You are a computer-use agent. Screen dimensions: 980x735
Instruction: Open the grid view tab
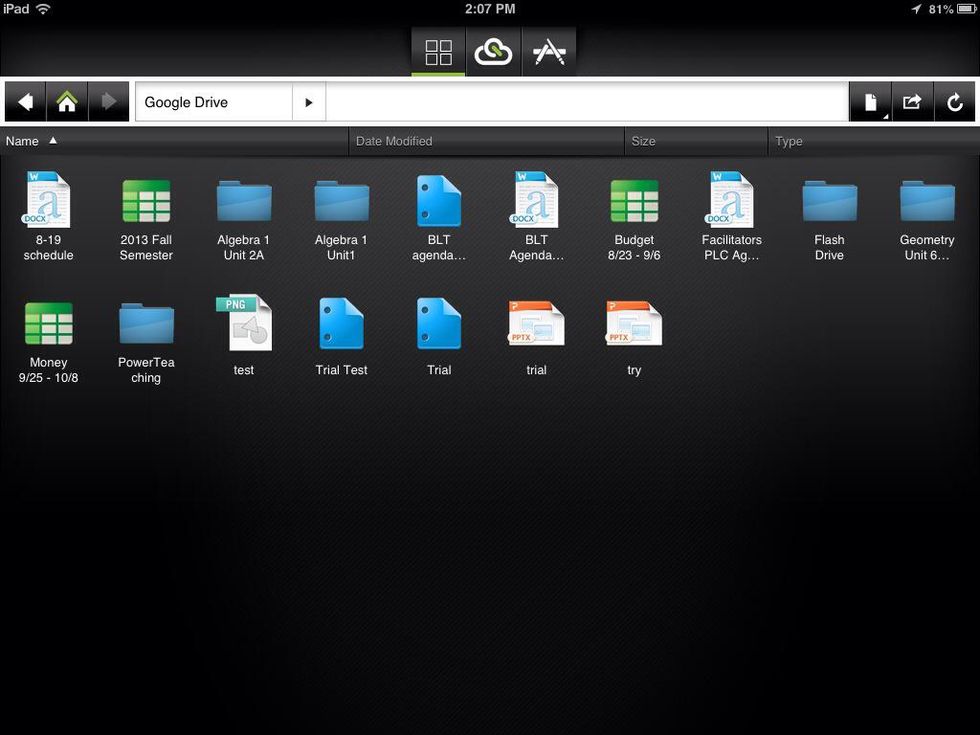click(438, 52)
